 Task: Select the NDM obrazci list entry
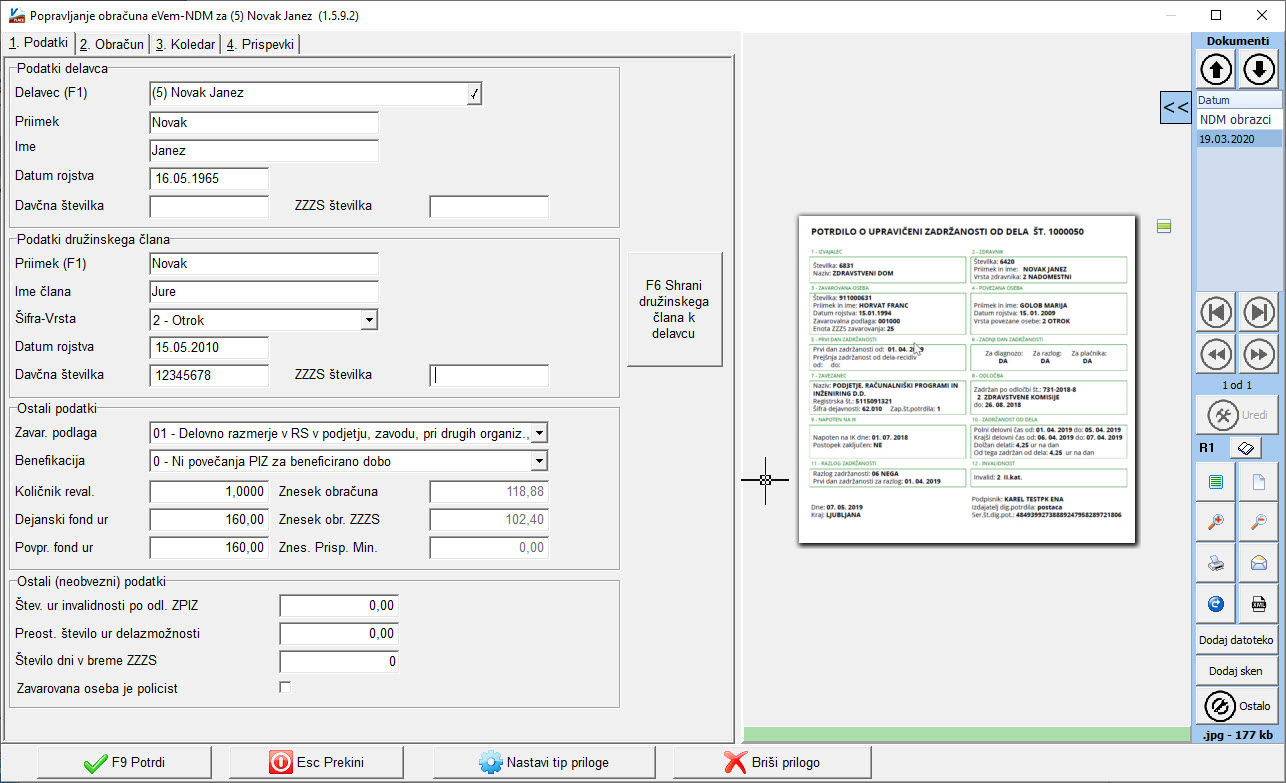pos(1239,119)
